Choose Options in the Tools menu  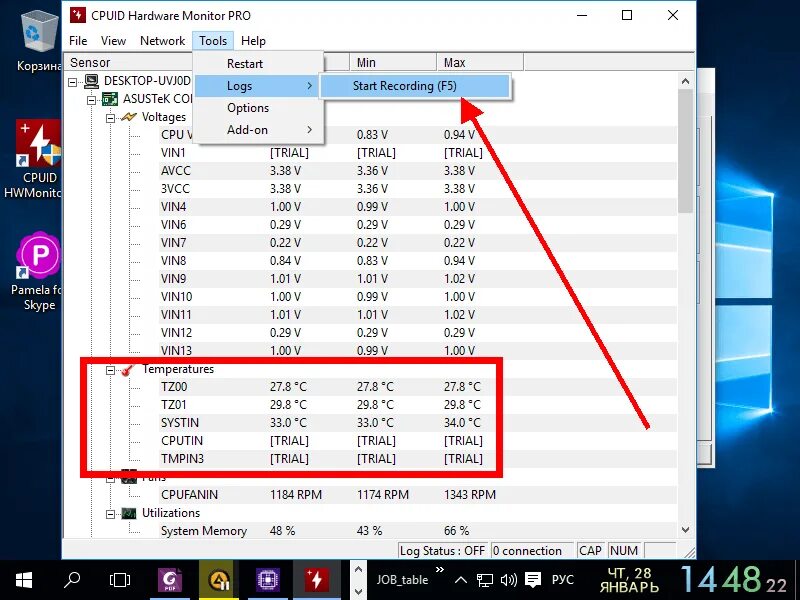click(259, 108)
